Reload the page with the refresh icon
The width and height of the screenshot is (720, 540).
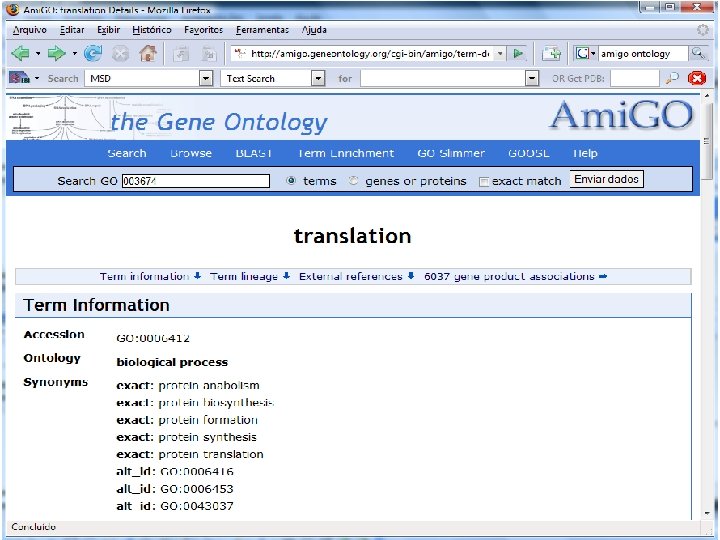pyautogui.click(x=93, y=53)
